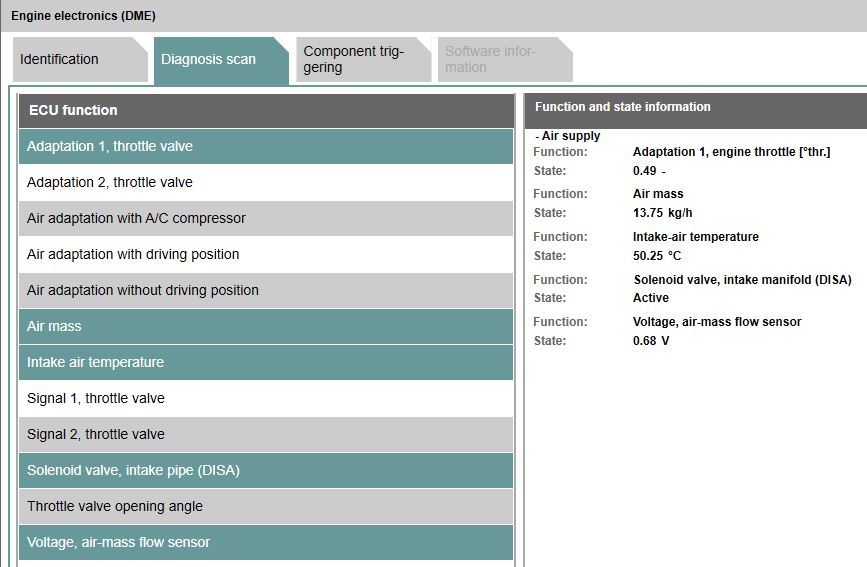
Task: Select Signal 1, throttle valve entry
Action: click(265, 398)
